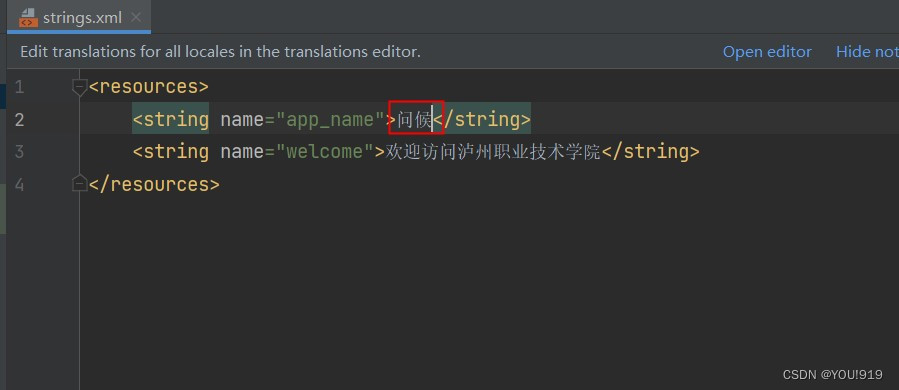Click closing </string> tag on line 3

651,152
